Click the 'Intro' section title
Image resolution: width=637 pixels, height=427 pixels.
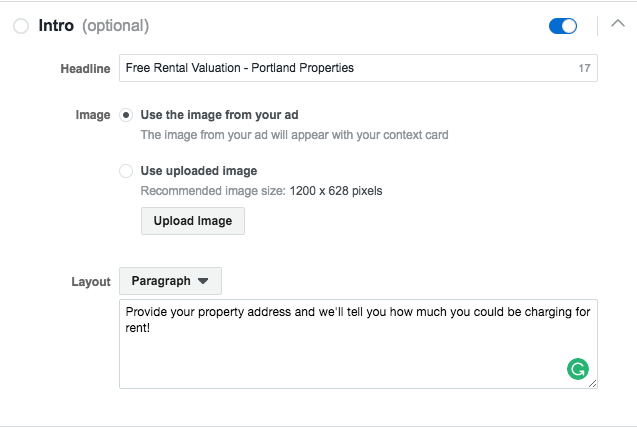point(56,26)
